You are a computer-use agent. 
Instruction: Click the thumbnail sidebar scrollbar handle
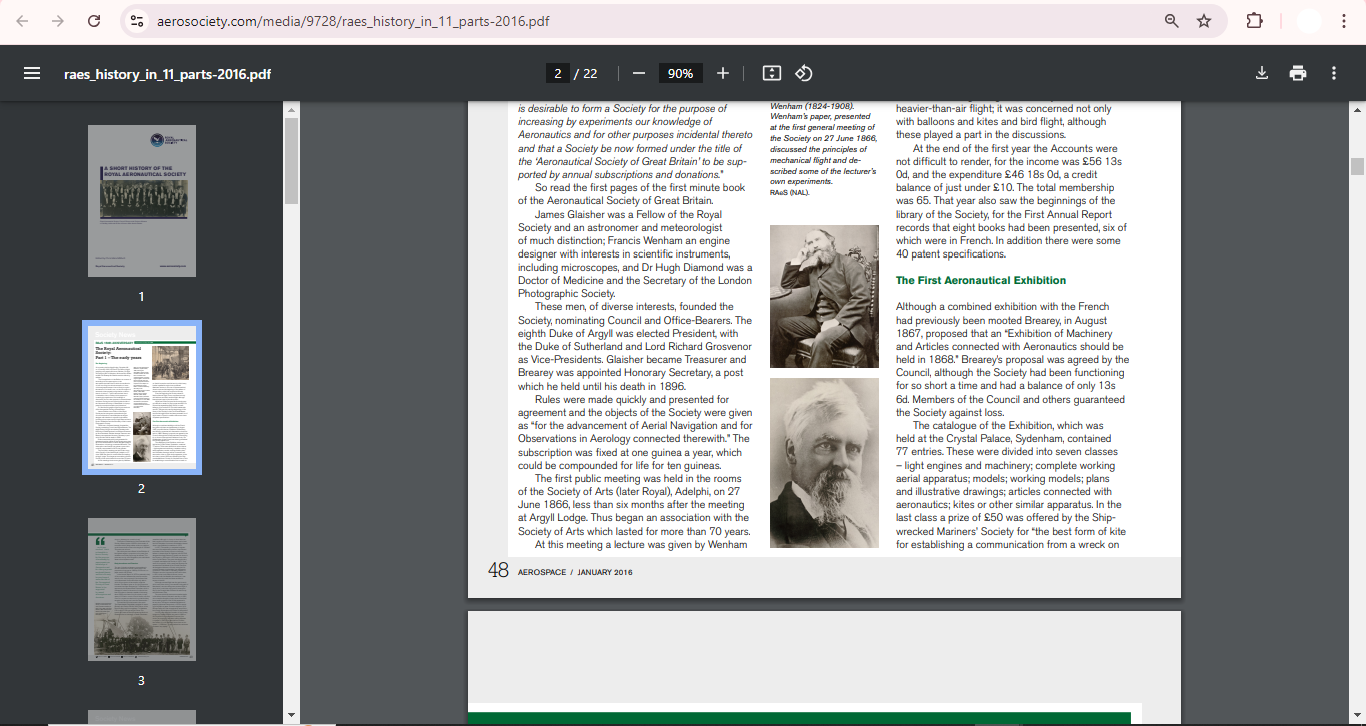291,161
